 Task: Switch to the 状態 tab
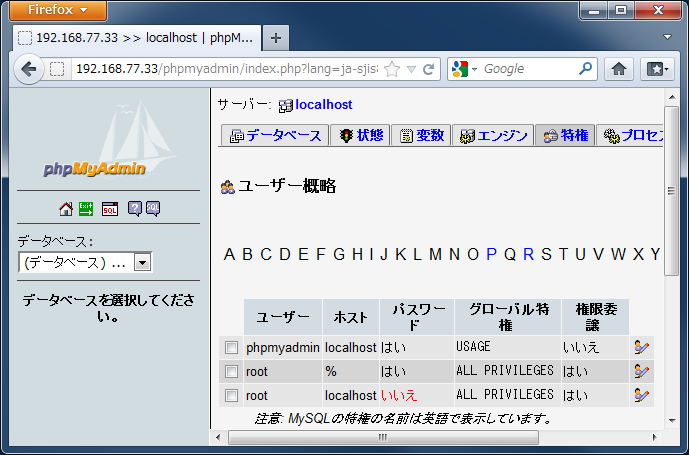coord(361,135)
